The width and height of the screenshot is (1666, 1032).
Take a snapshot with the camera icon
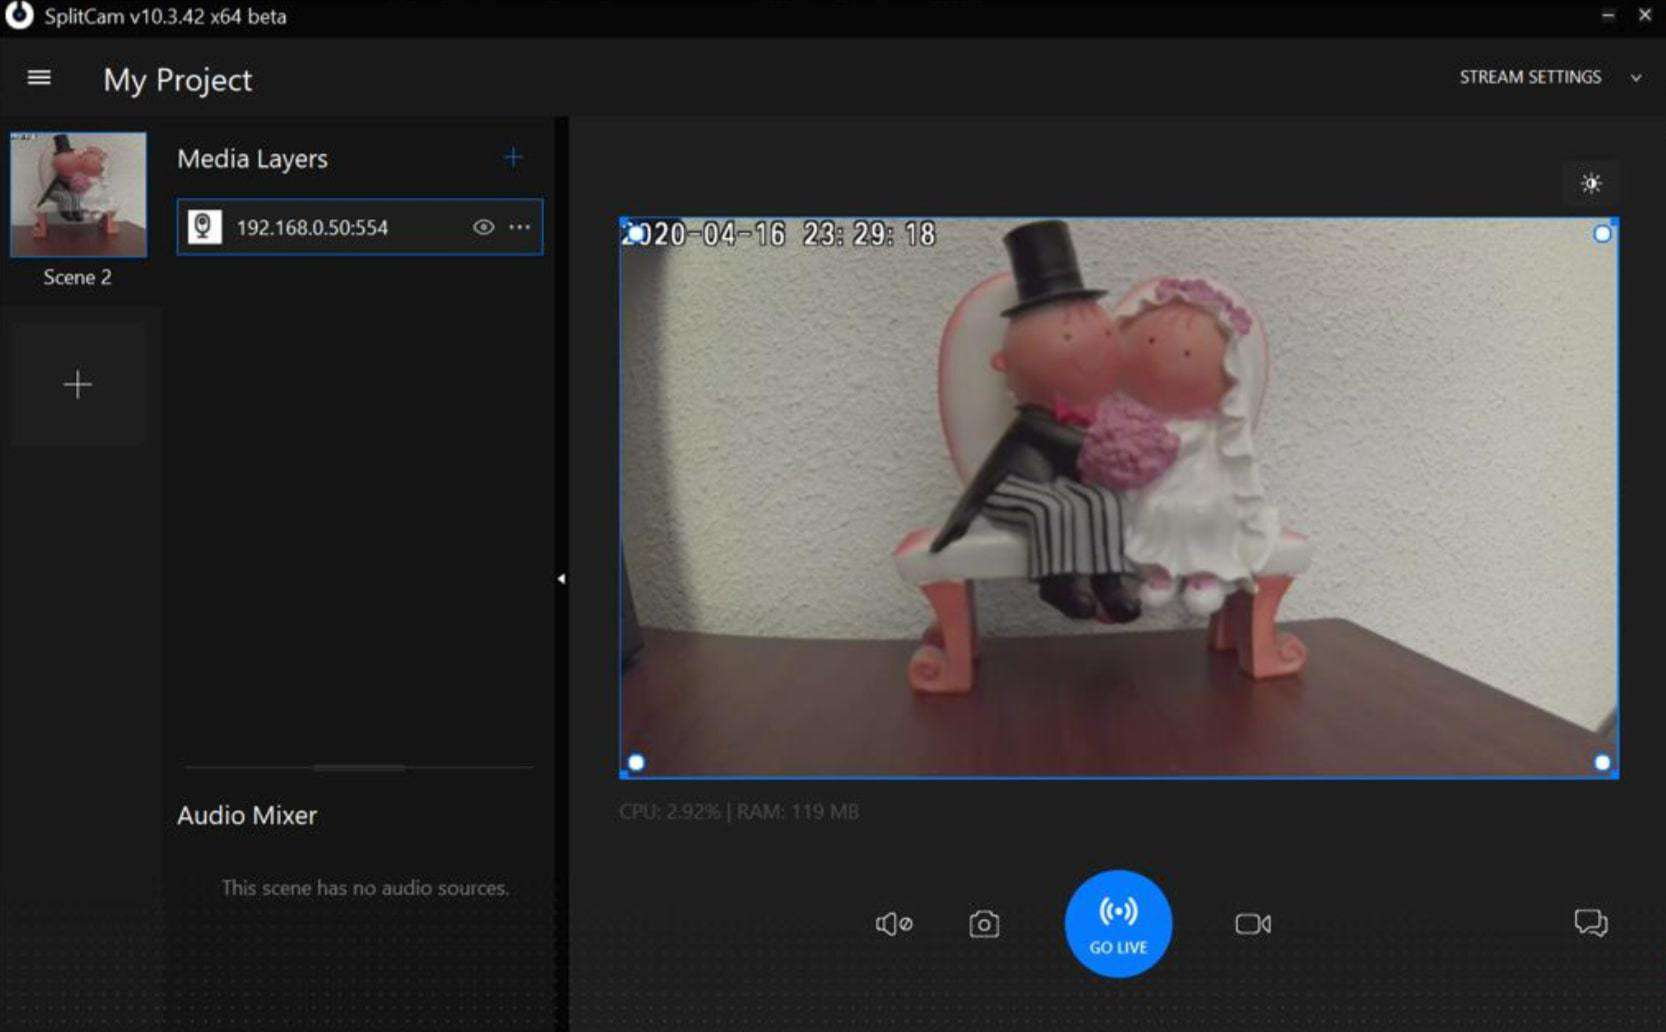click(983, 924)
